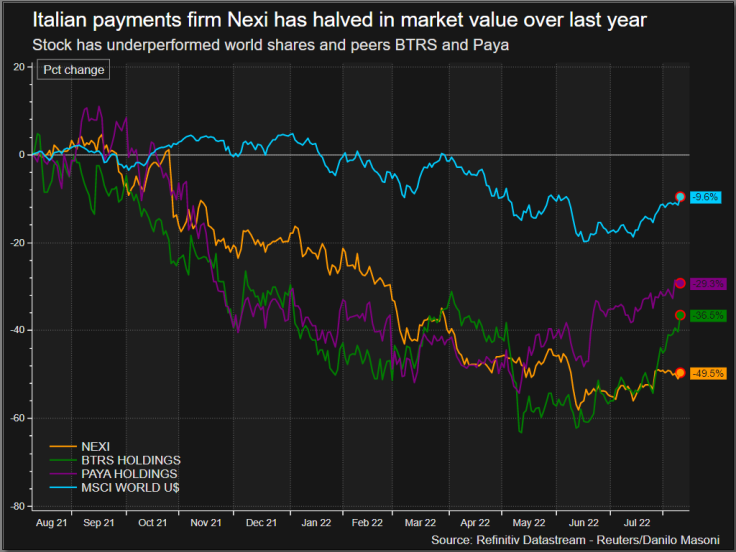Click the Refinitiv Datastream source credit

(x=575, y=540)
